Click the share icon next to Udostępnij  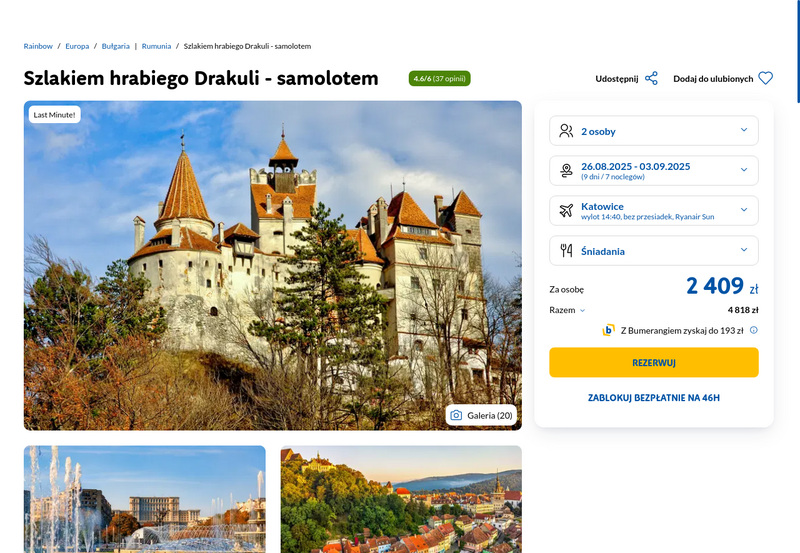651,79
